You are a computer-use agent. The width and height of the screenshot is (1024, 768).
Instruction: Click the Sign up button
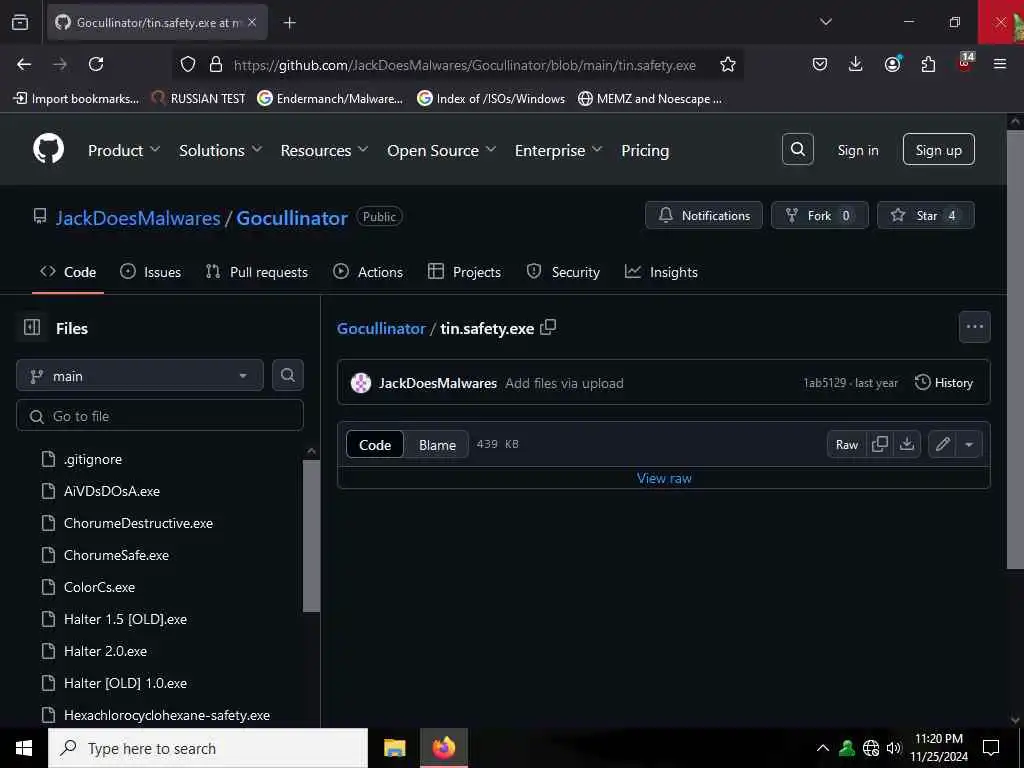938,150
